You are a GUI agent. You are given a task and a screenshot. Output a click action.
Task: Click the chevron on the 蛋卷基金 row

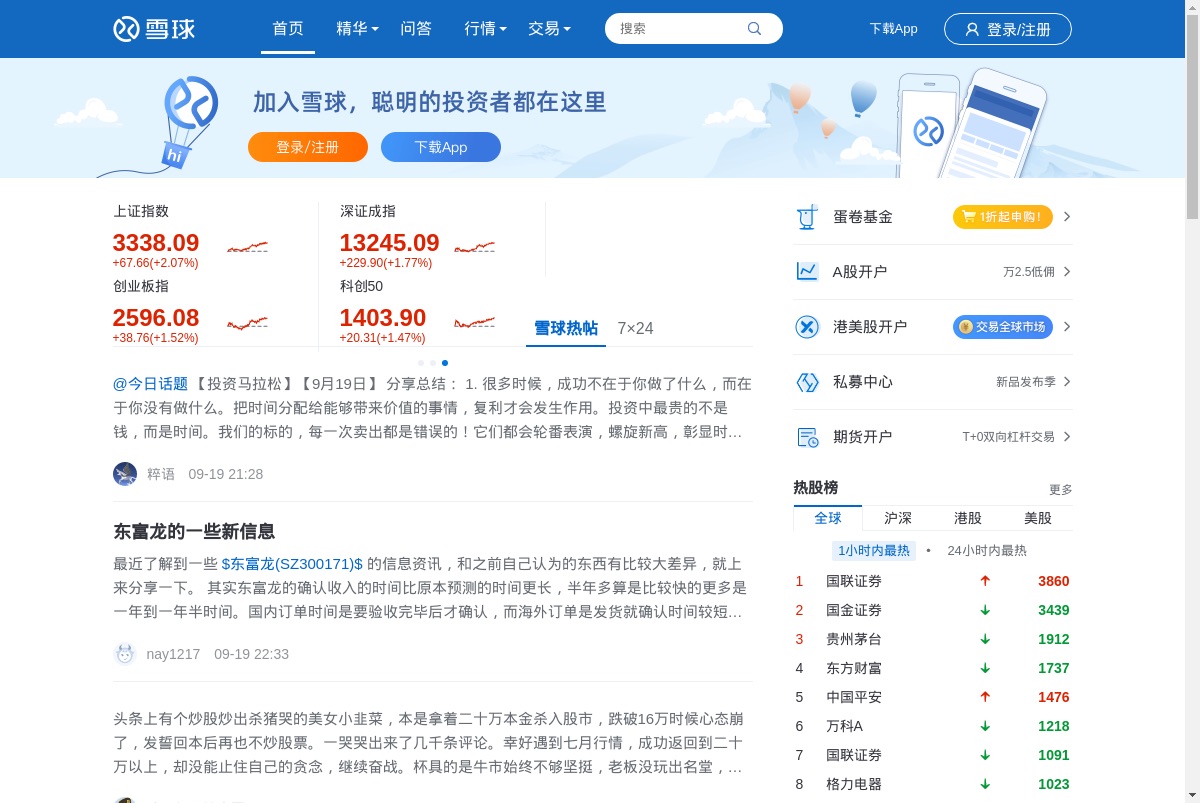[1067, 217]
